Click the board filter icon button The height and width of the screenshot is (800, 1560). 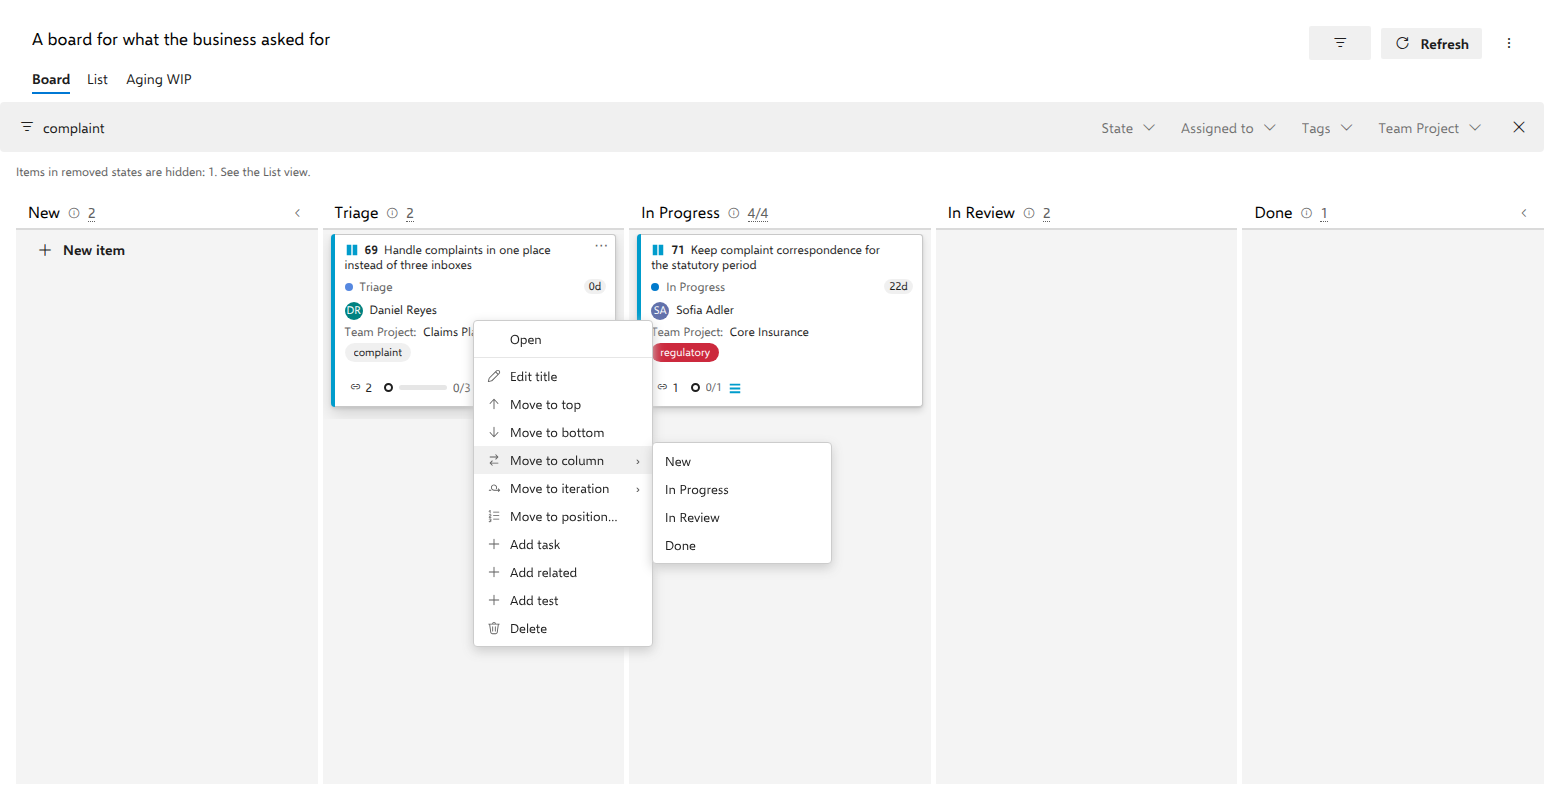tap(1339, 43)
